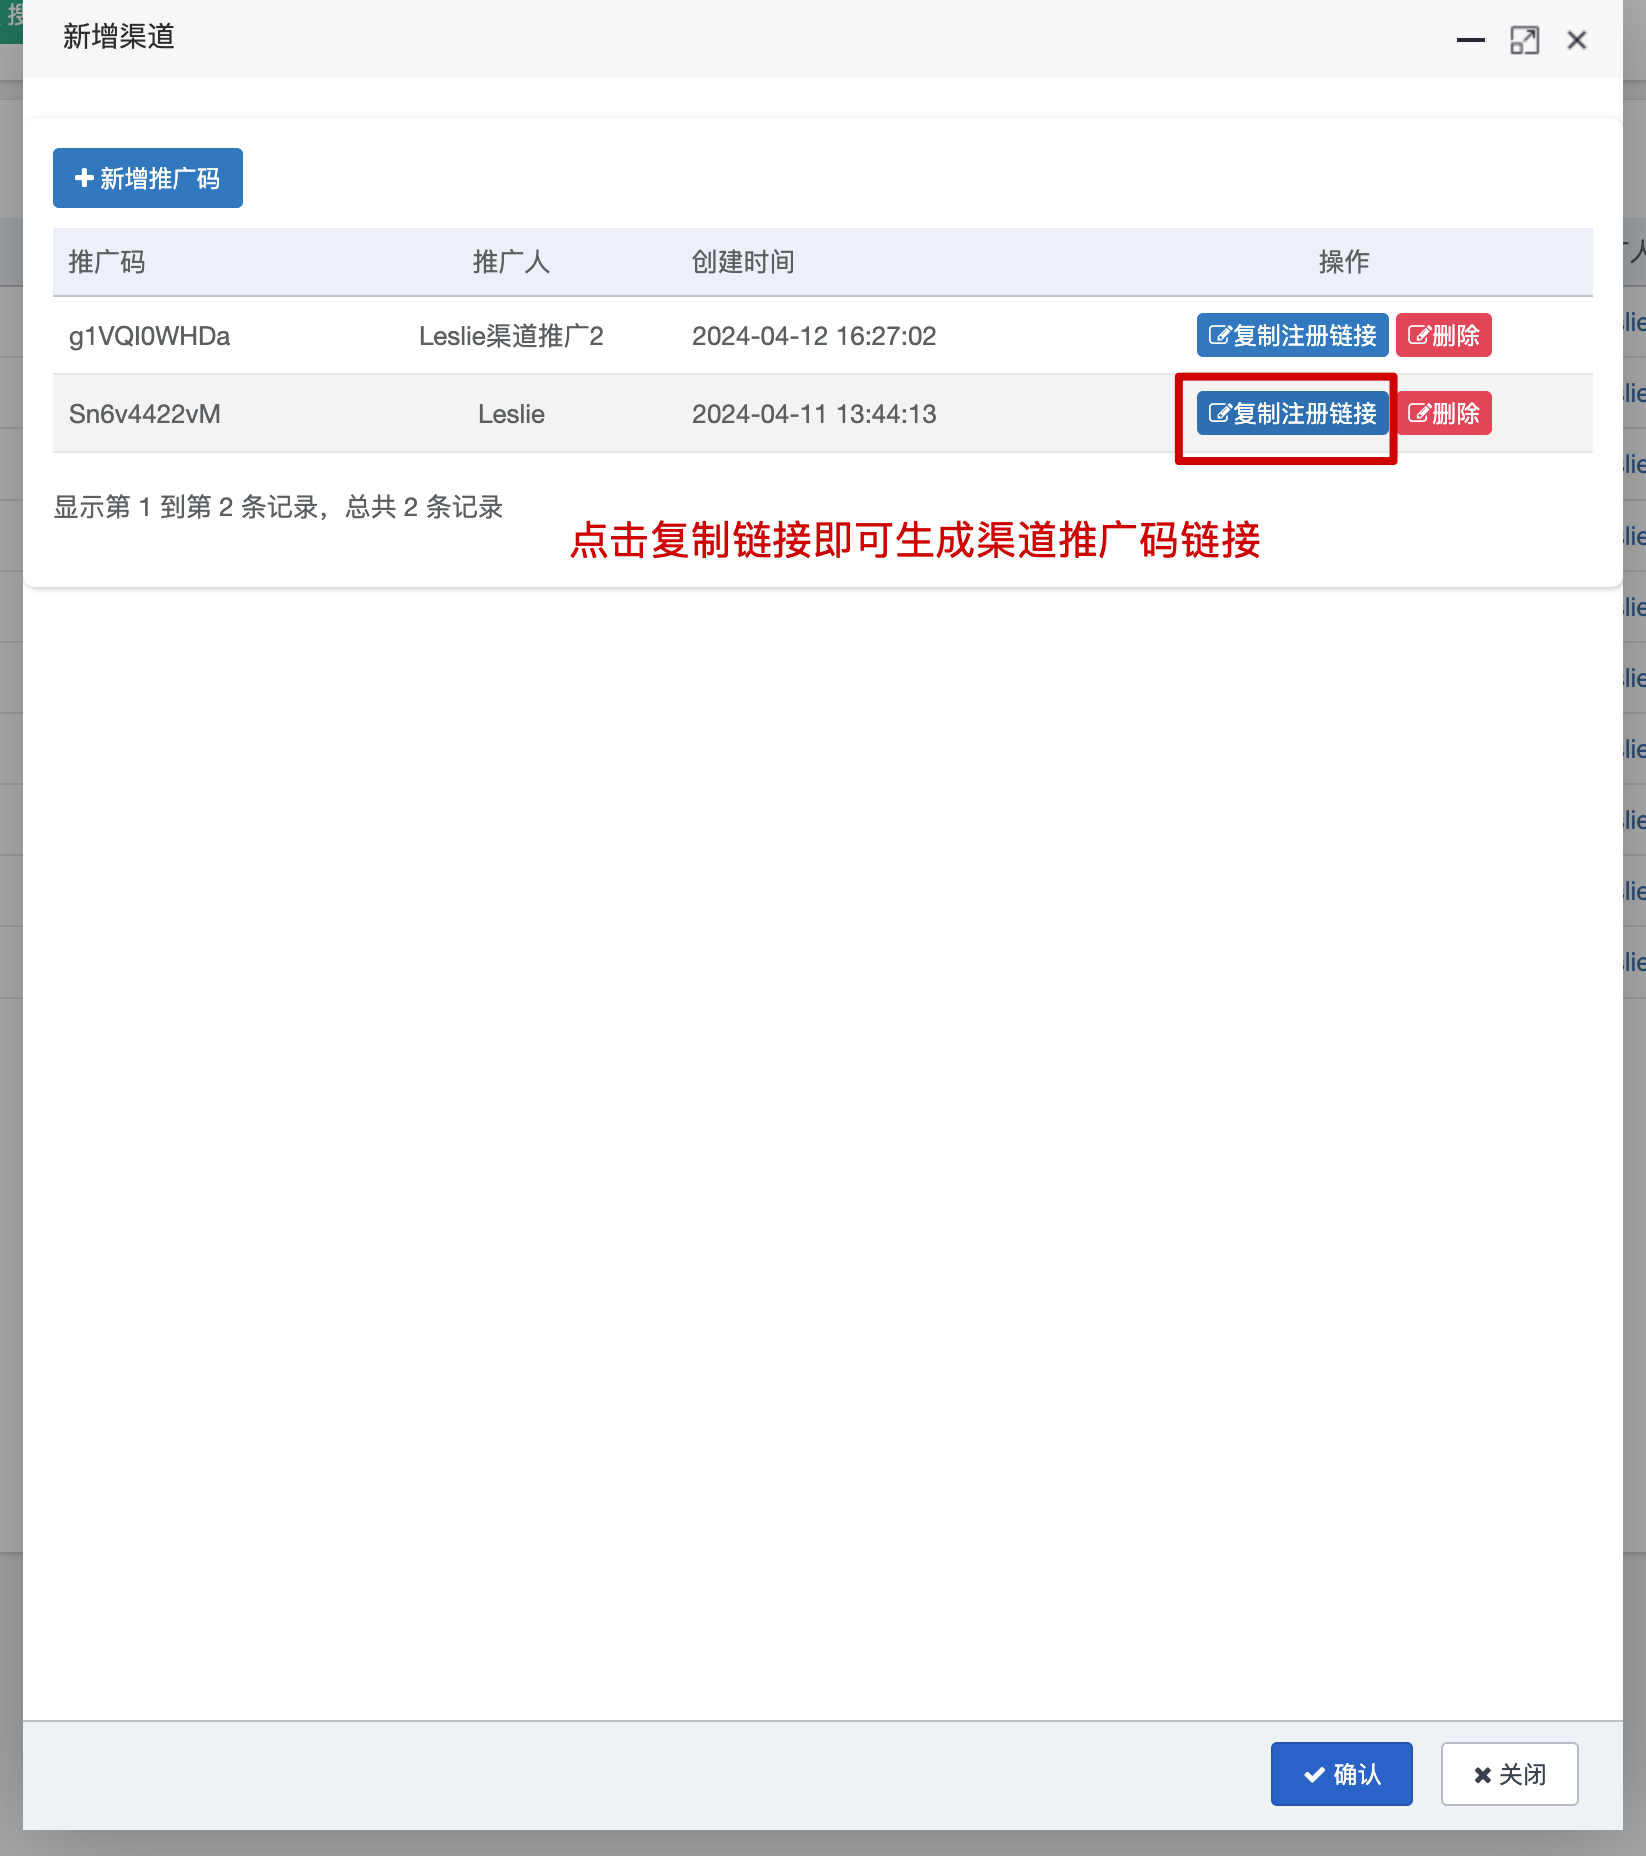Screen dimensions: 1646x1856
Task: Click the 操作 column header
Action: (1343, 262)
